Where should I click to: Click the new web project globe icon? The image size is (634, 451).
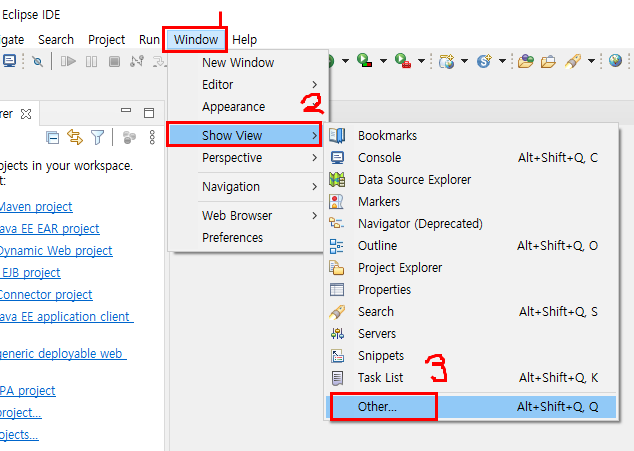point(446,61)
